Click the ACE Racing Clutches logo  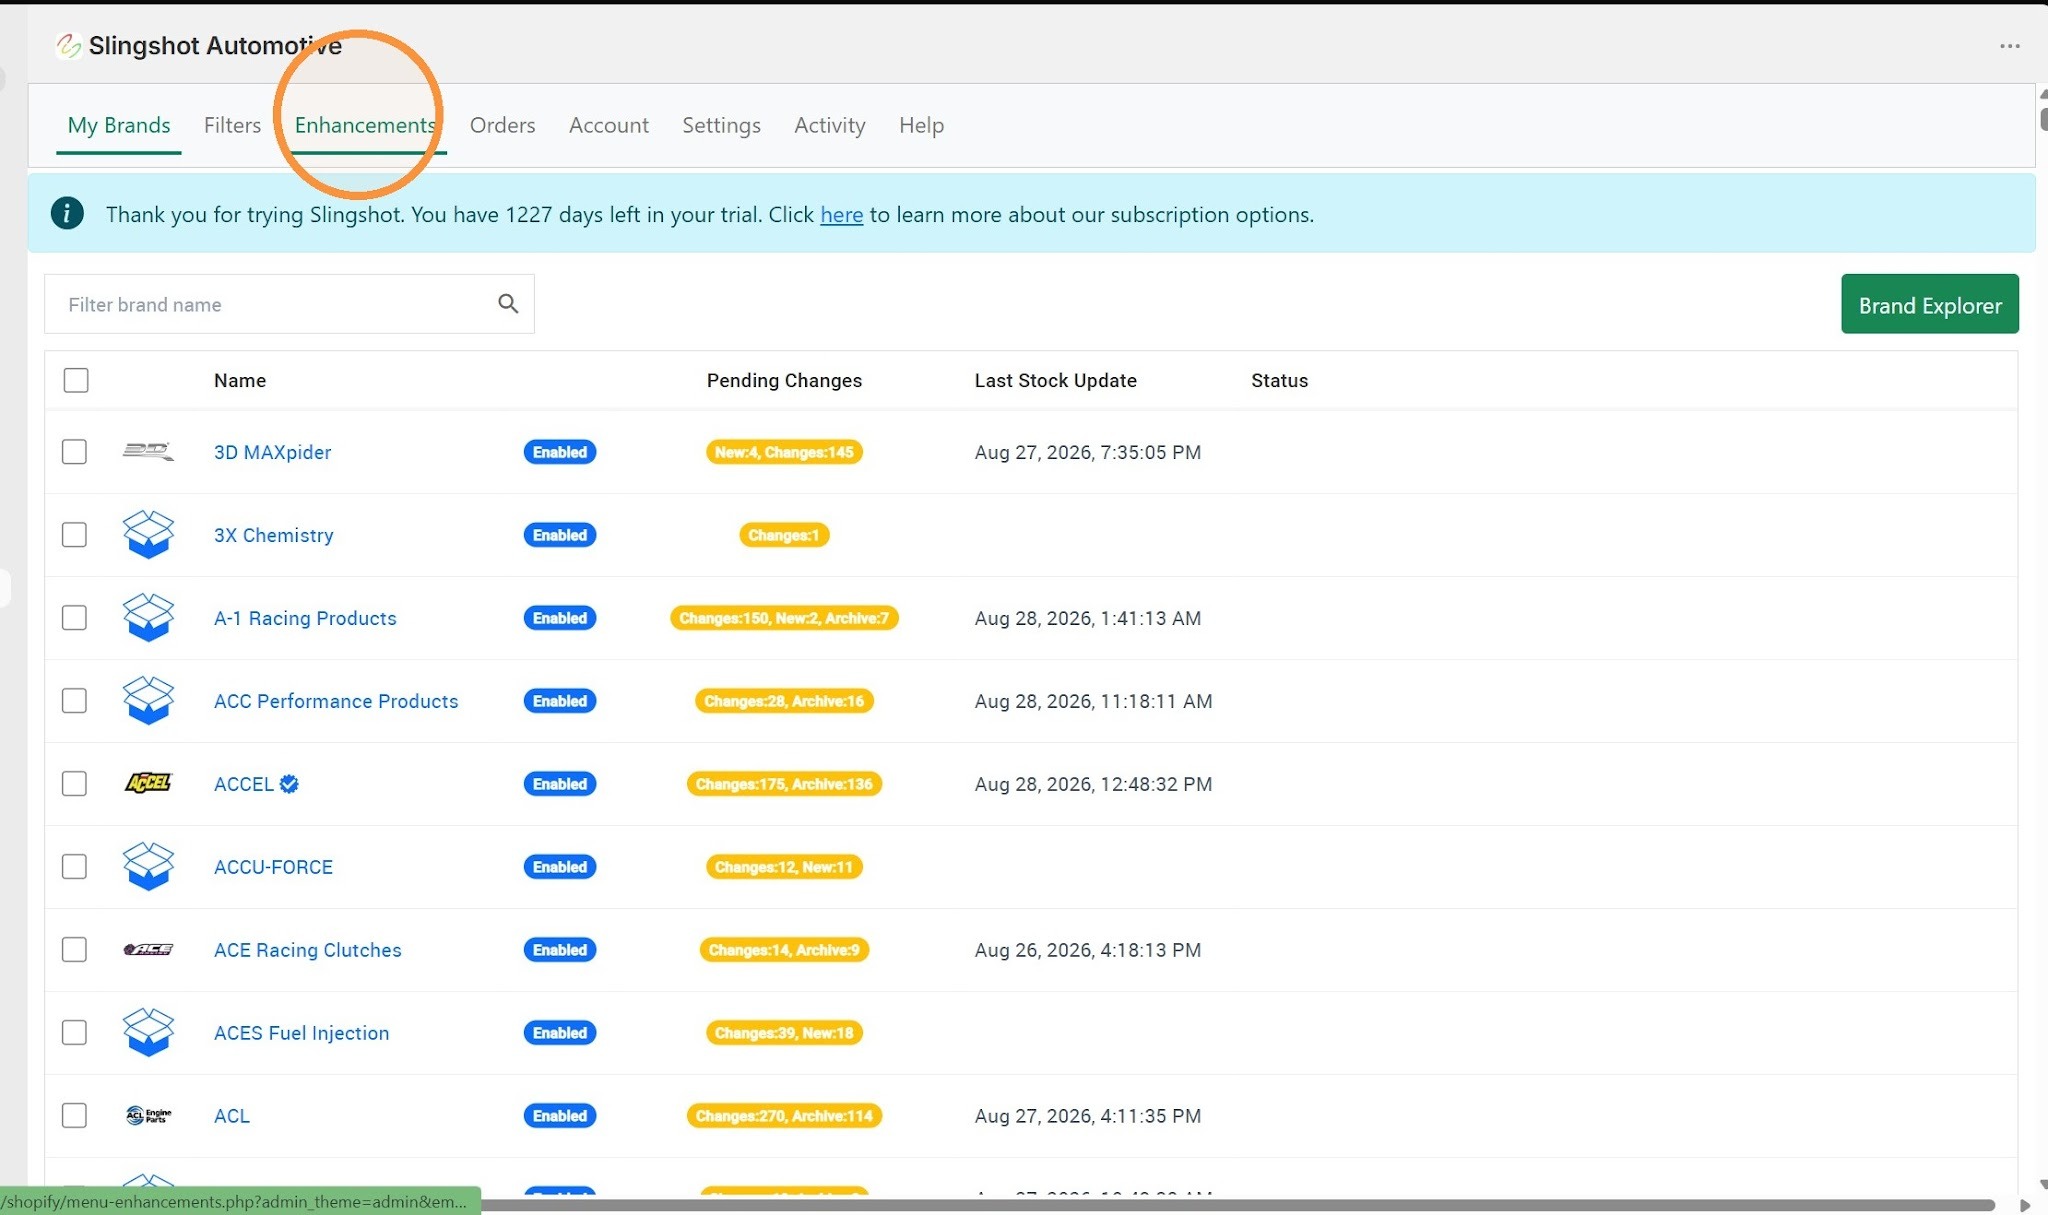(148, 950)
